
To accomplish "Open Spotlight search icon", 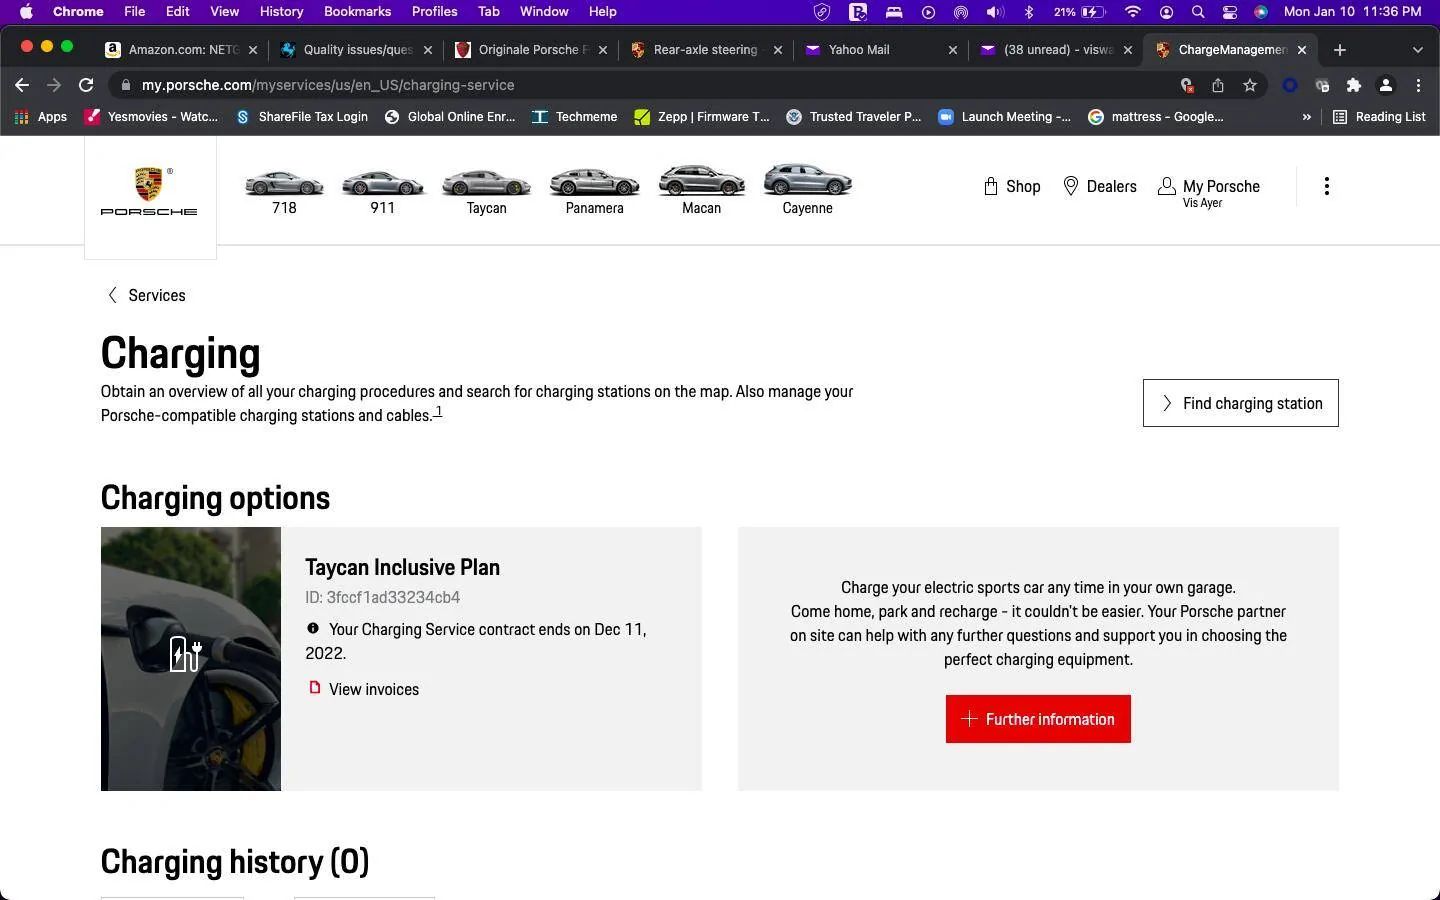I will (x=1198, y=12).
